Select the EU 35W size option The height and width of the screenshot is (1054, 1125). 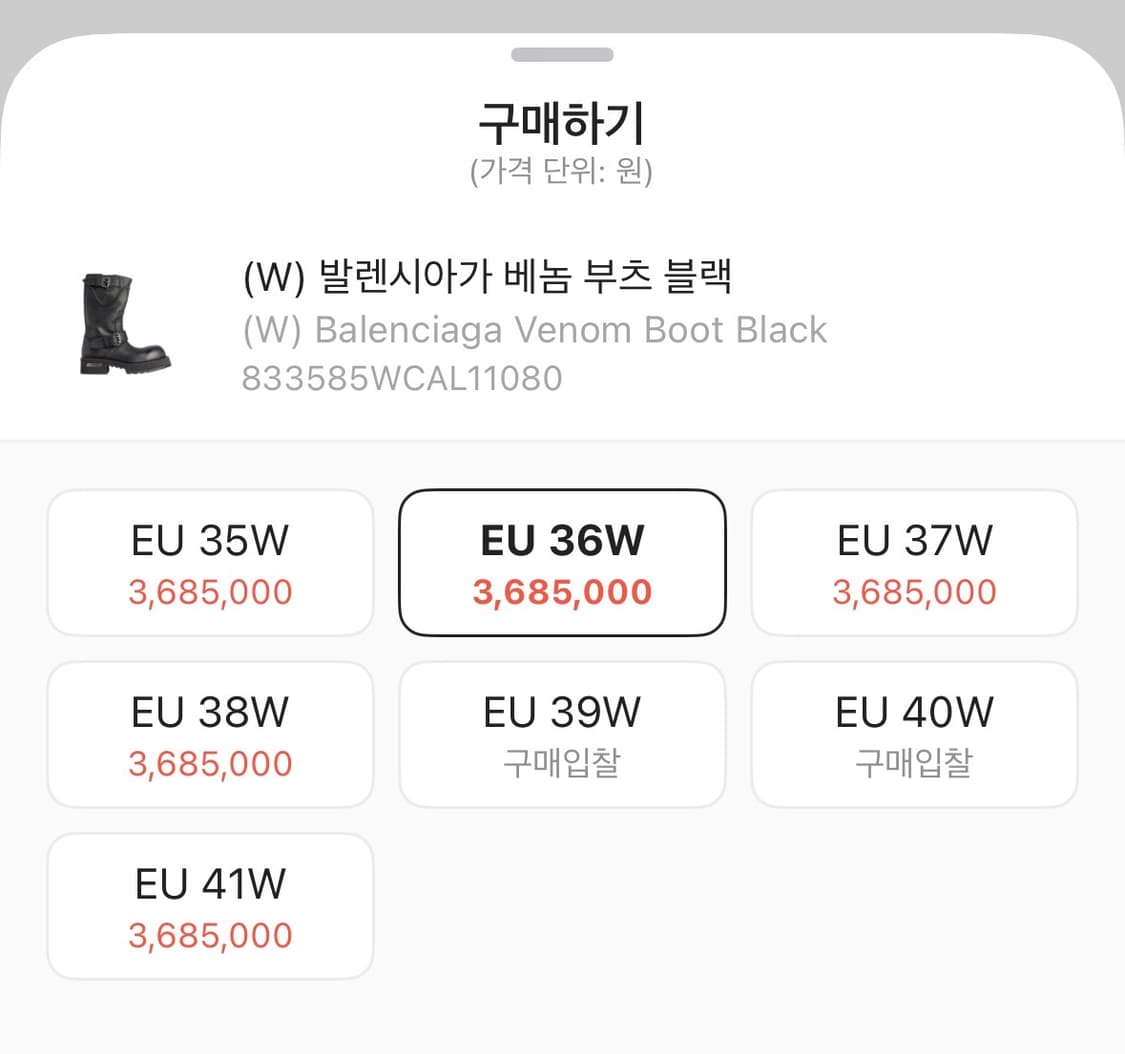click(x=209, y=561)
